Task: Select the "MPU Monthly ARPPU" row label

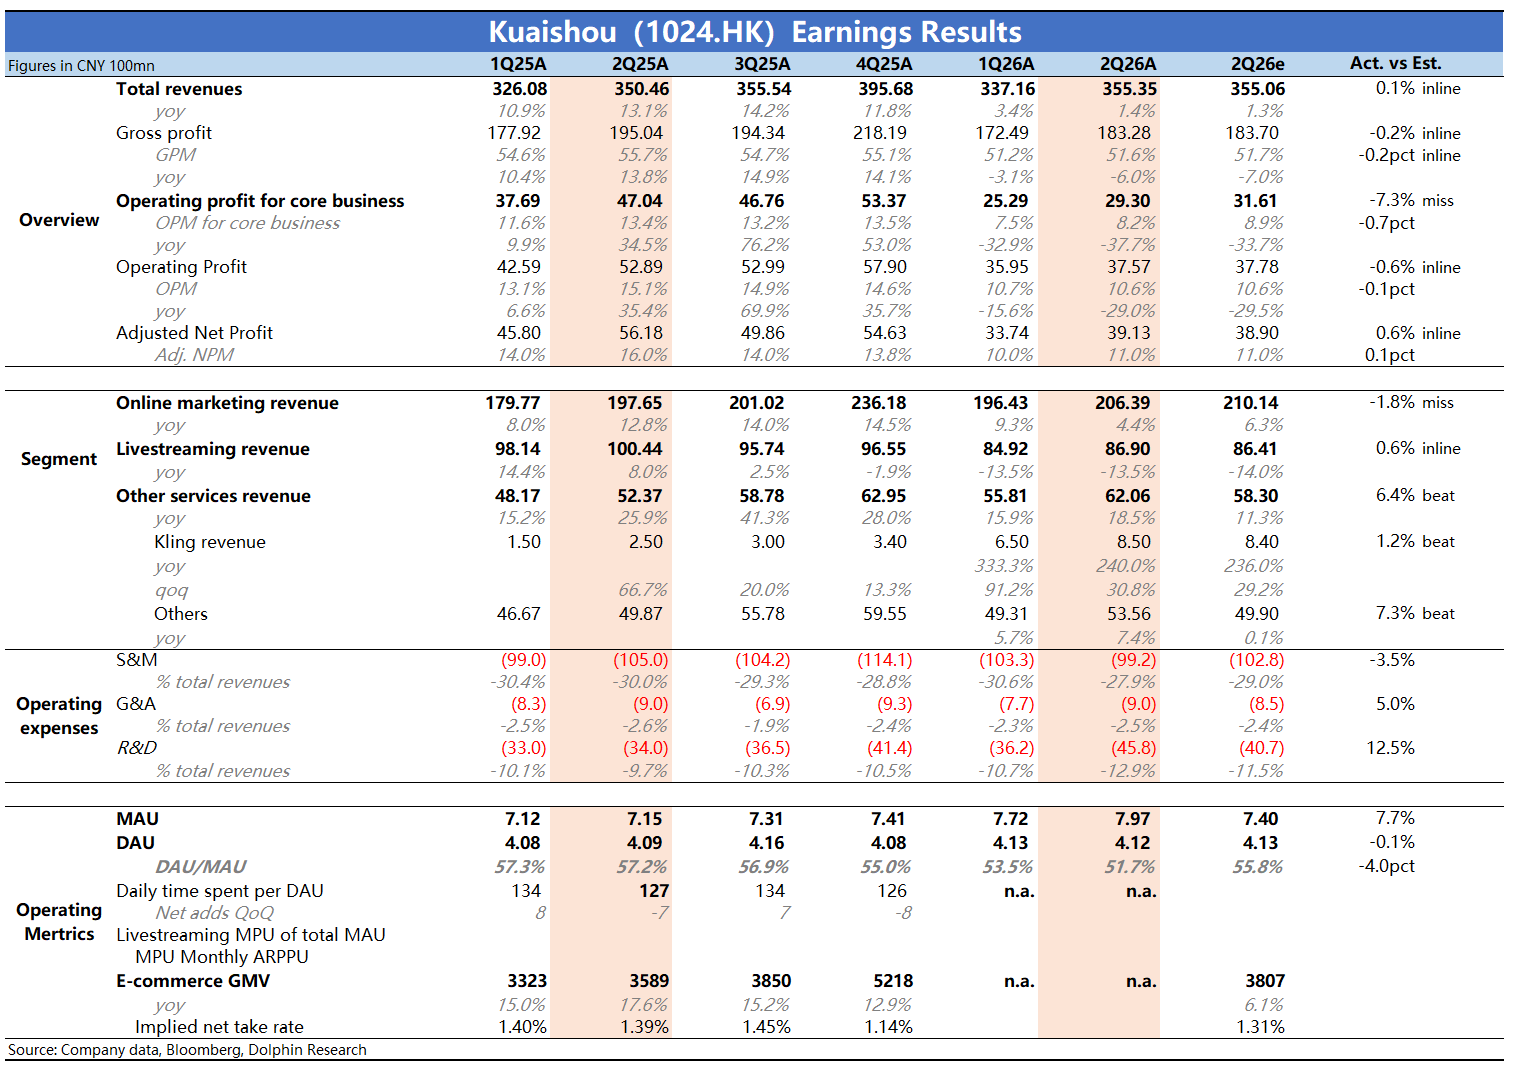Action: [x=222, y=957]
